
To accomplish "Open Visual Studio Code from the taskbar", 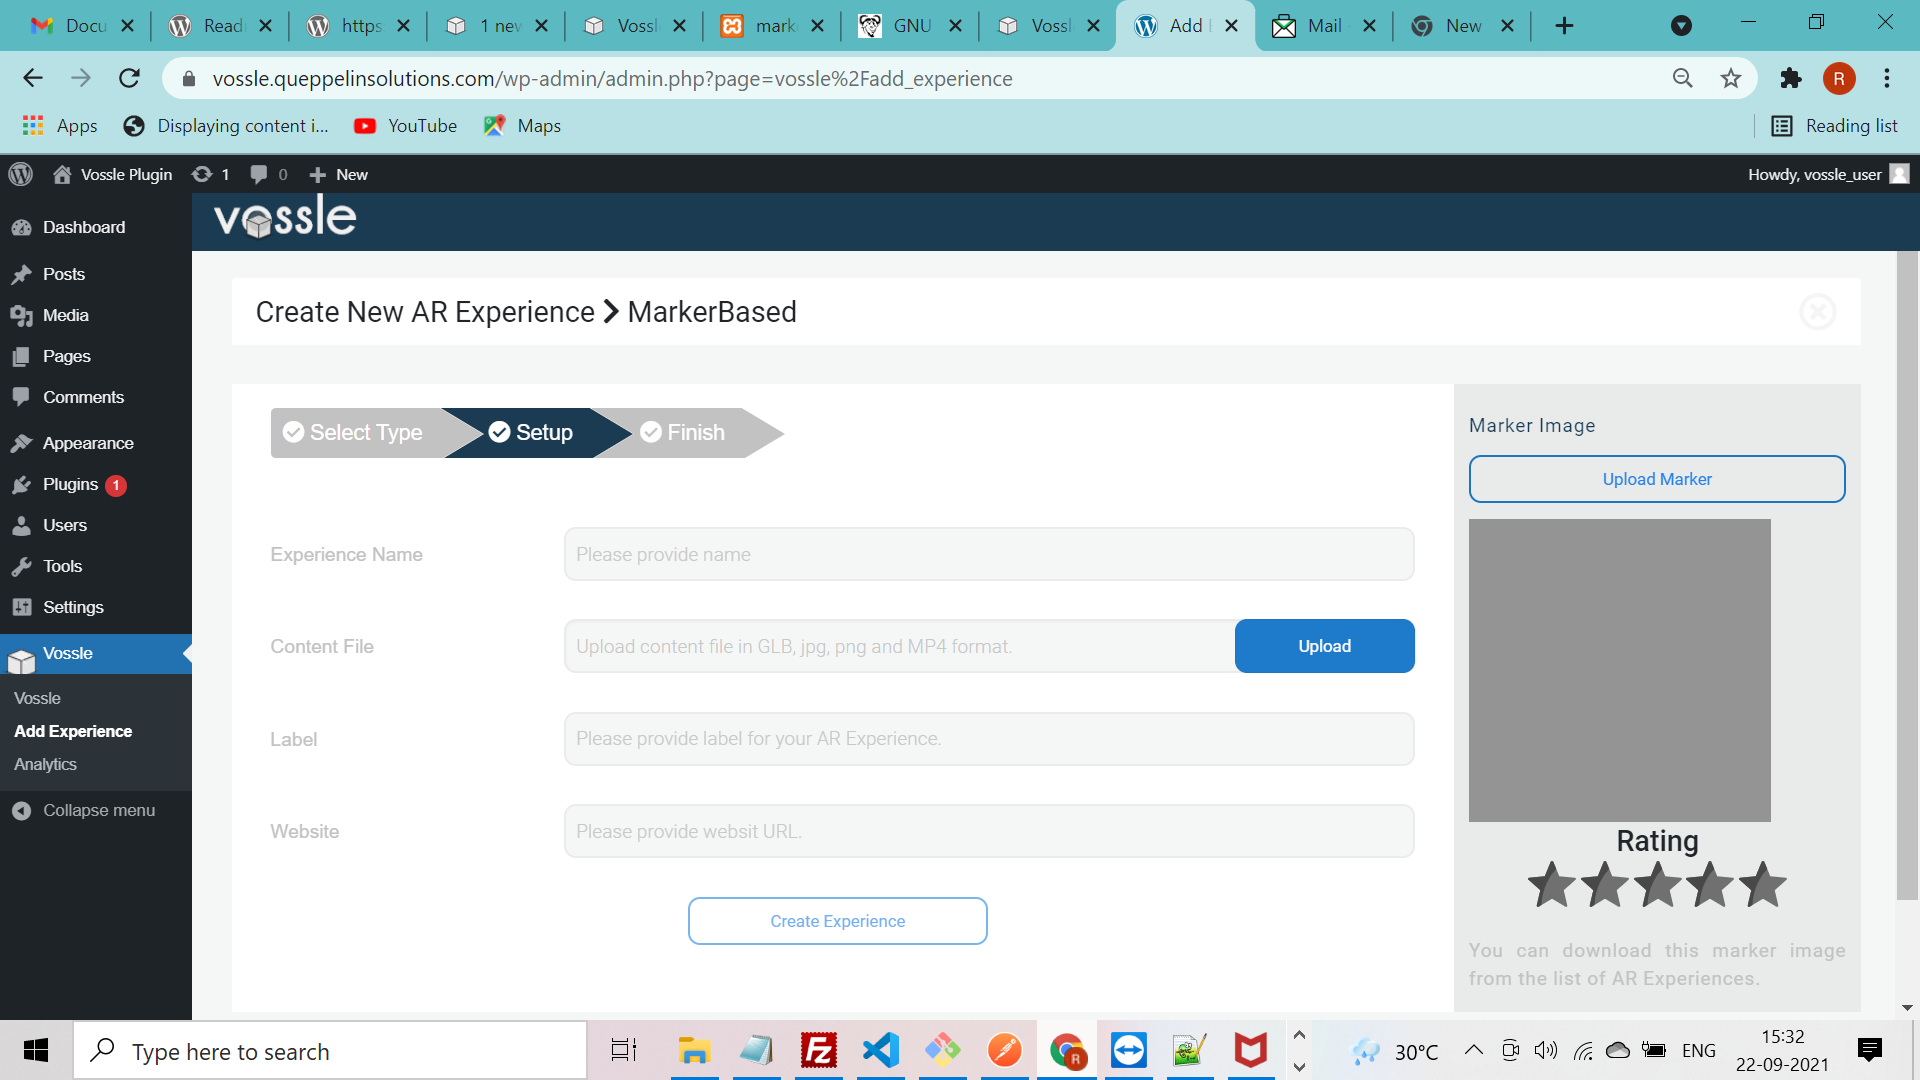I will point(880,1050).
